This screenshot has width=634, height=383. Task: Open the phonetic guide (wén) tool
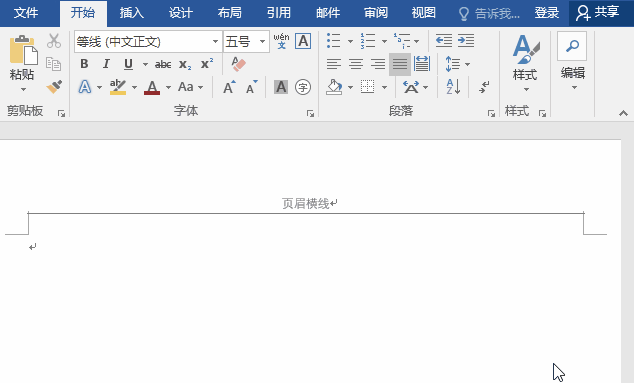tap(281, 41)
